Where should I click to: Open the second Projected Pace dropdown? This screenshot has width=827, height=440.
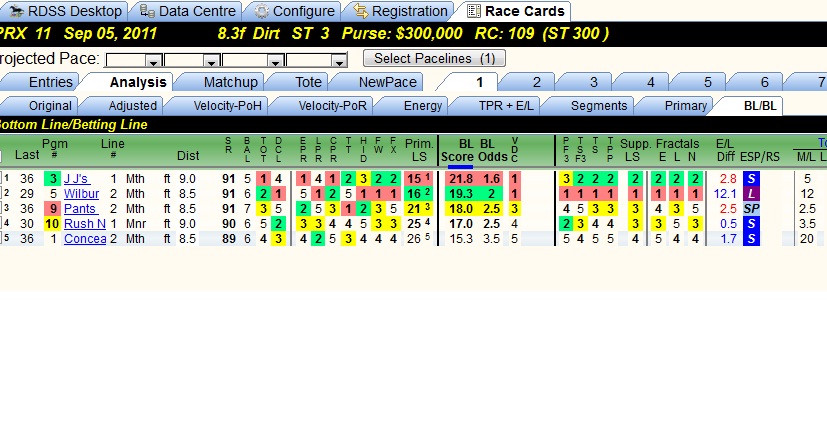pos(211,61)
